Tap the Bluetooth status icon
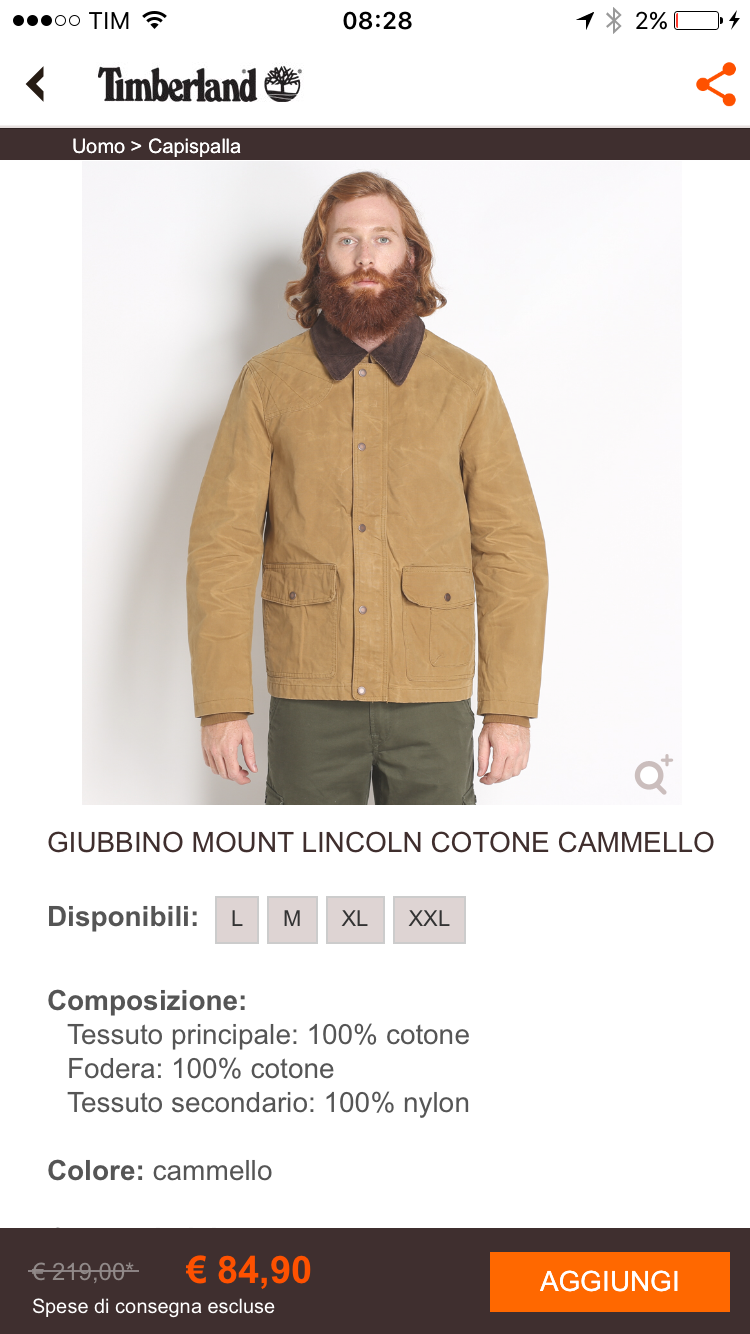750x1334 pixels. [x=615, y=20]
